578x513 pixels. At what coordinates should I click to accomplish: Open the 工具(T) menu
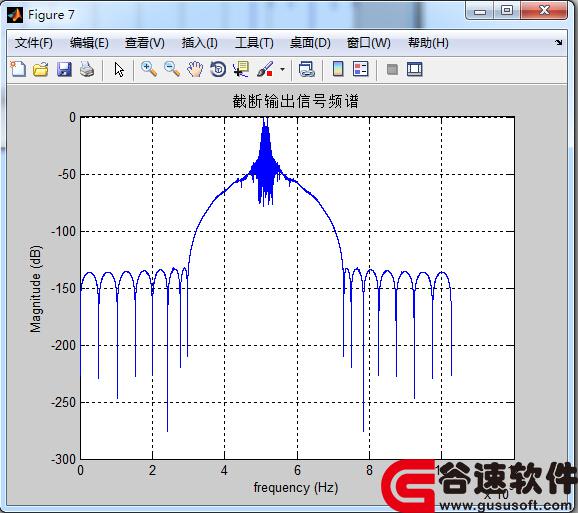coord(254,43)
